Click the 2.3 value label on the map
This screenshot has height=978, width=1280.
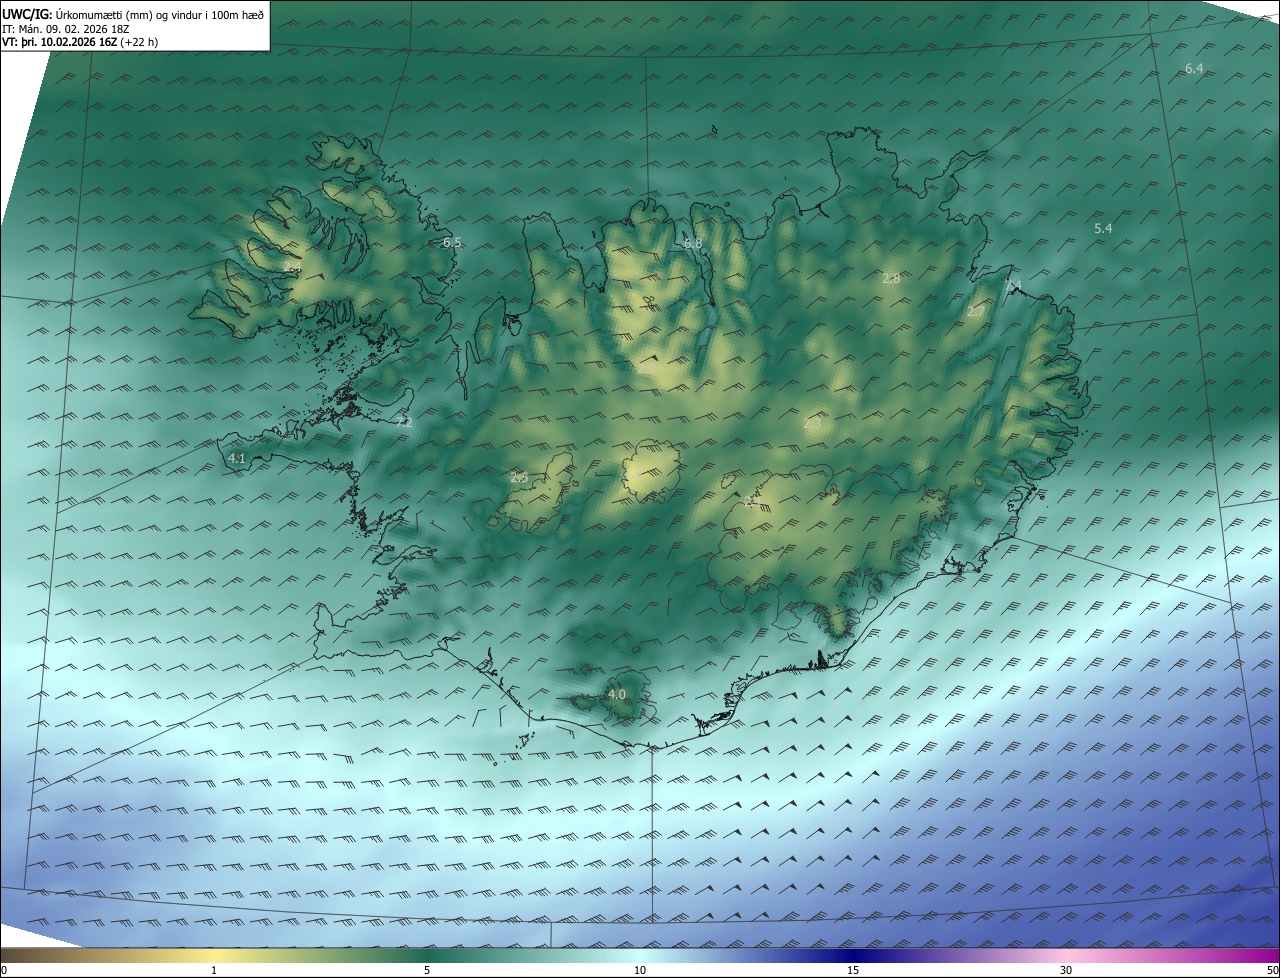tap(812, 423)
